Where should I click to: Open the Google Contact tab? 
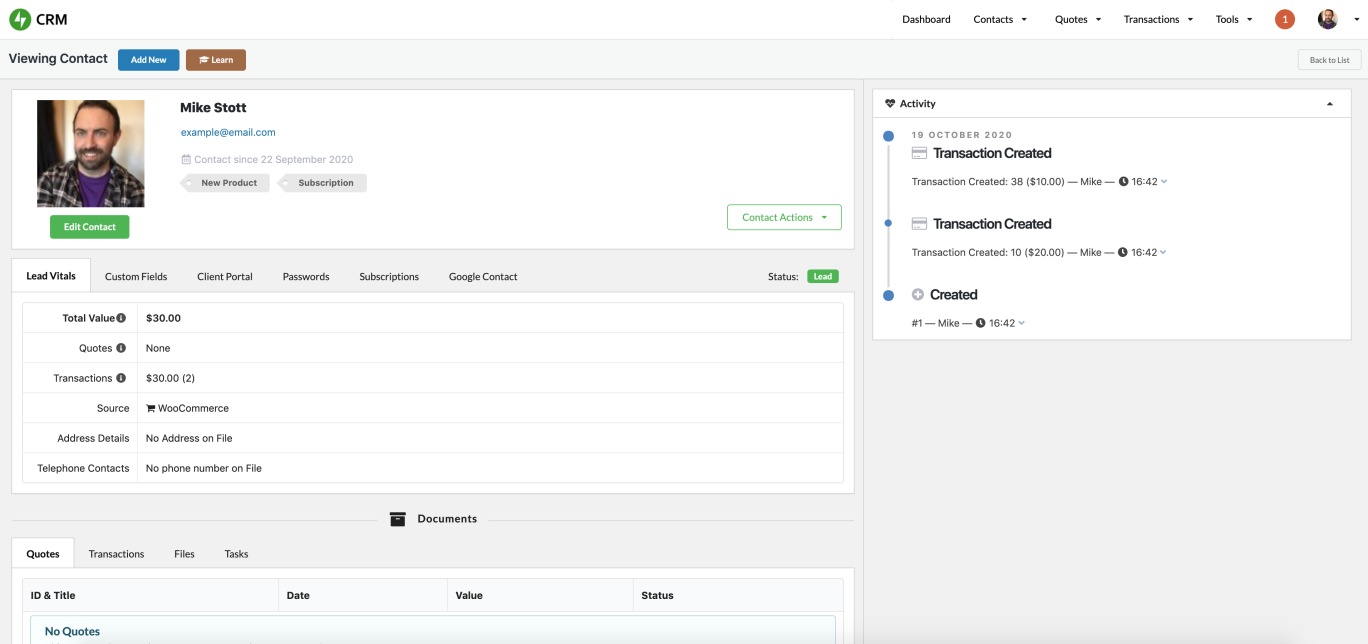[483, 276]
